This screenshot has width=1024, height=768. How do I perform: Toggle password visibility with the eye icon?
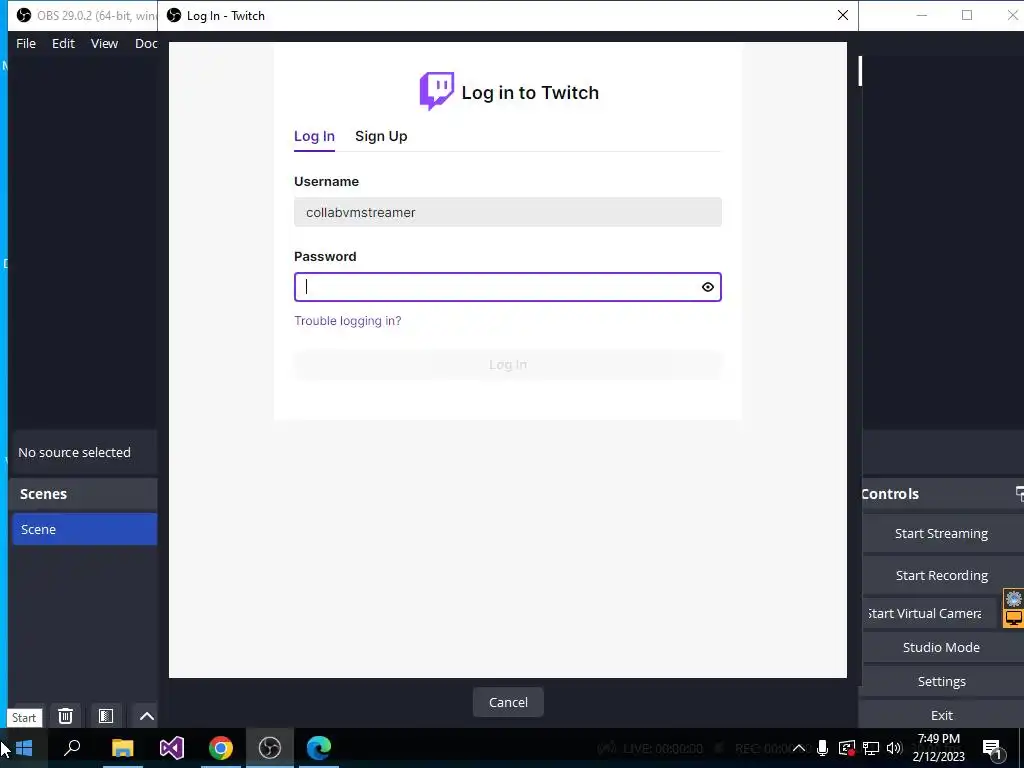[x=707, y=287]
